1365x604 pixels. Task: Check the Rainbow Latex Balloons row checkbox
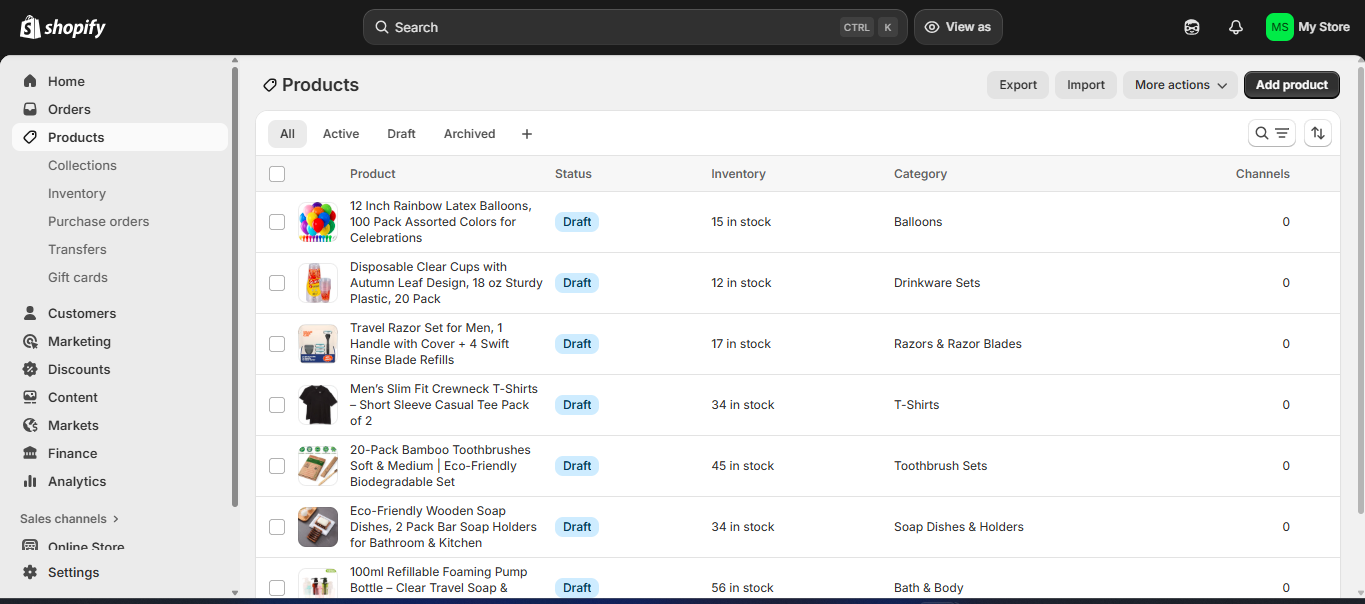[277, 222]
